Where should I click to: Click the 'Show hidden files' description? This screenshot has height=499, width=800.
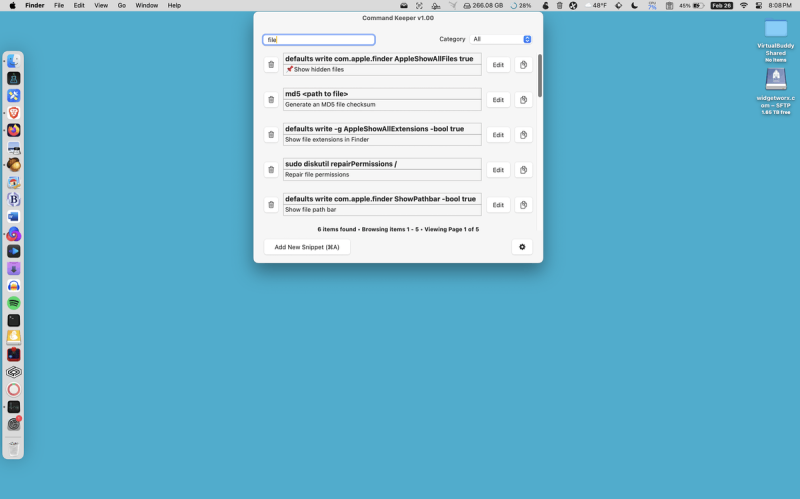tap(382, 69)
